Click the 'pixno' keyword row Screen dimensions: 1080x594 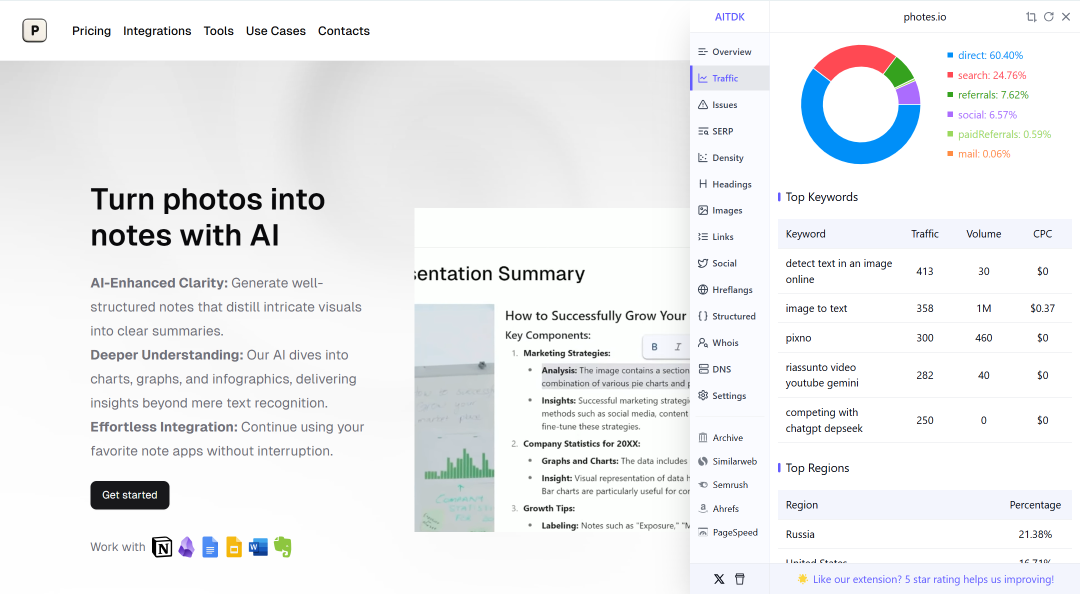tap(924, 338)
